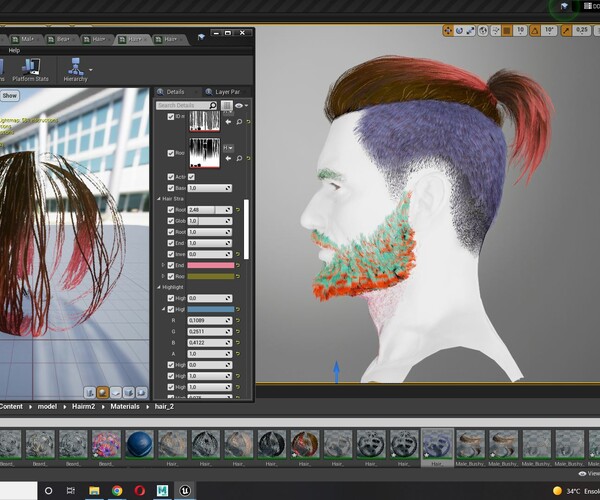
Task: Toggle the Actr value checkbox
Action: [191, 177]
